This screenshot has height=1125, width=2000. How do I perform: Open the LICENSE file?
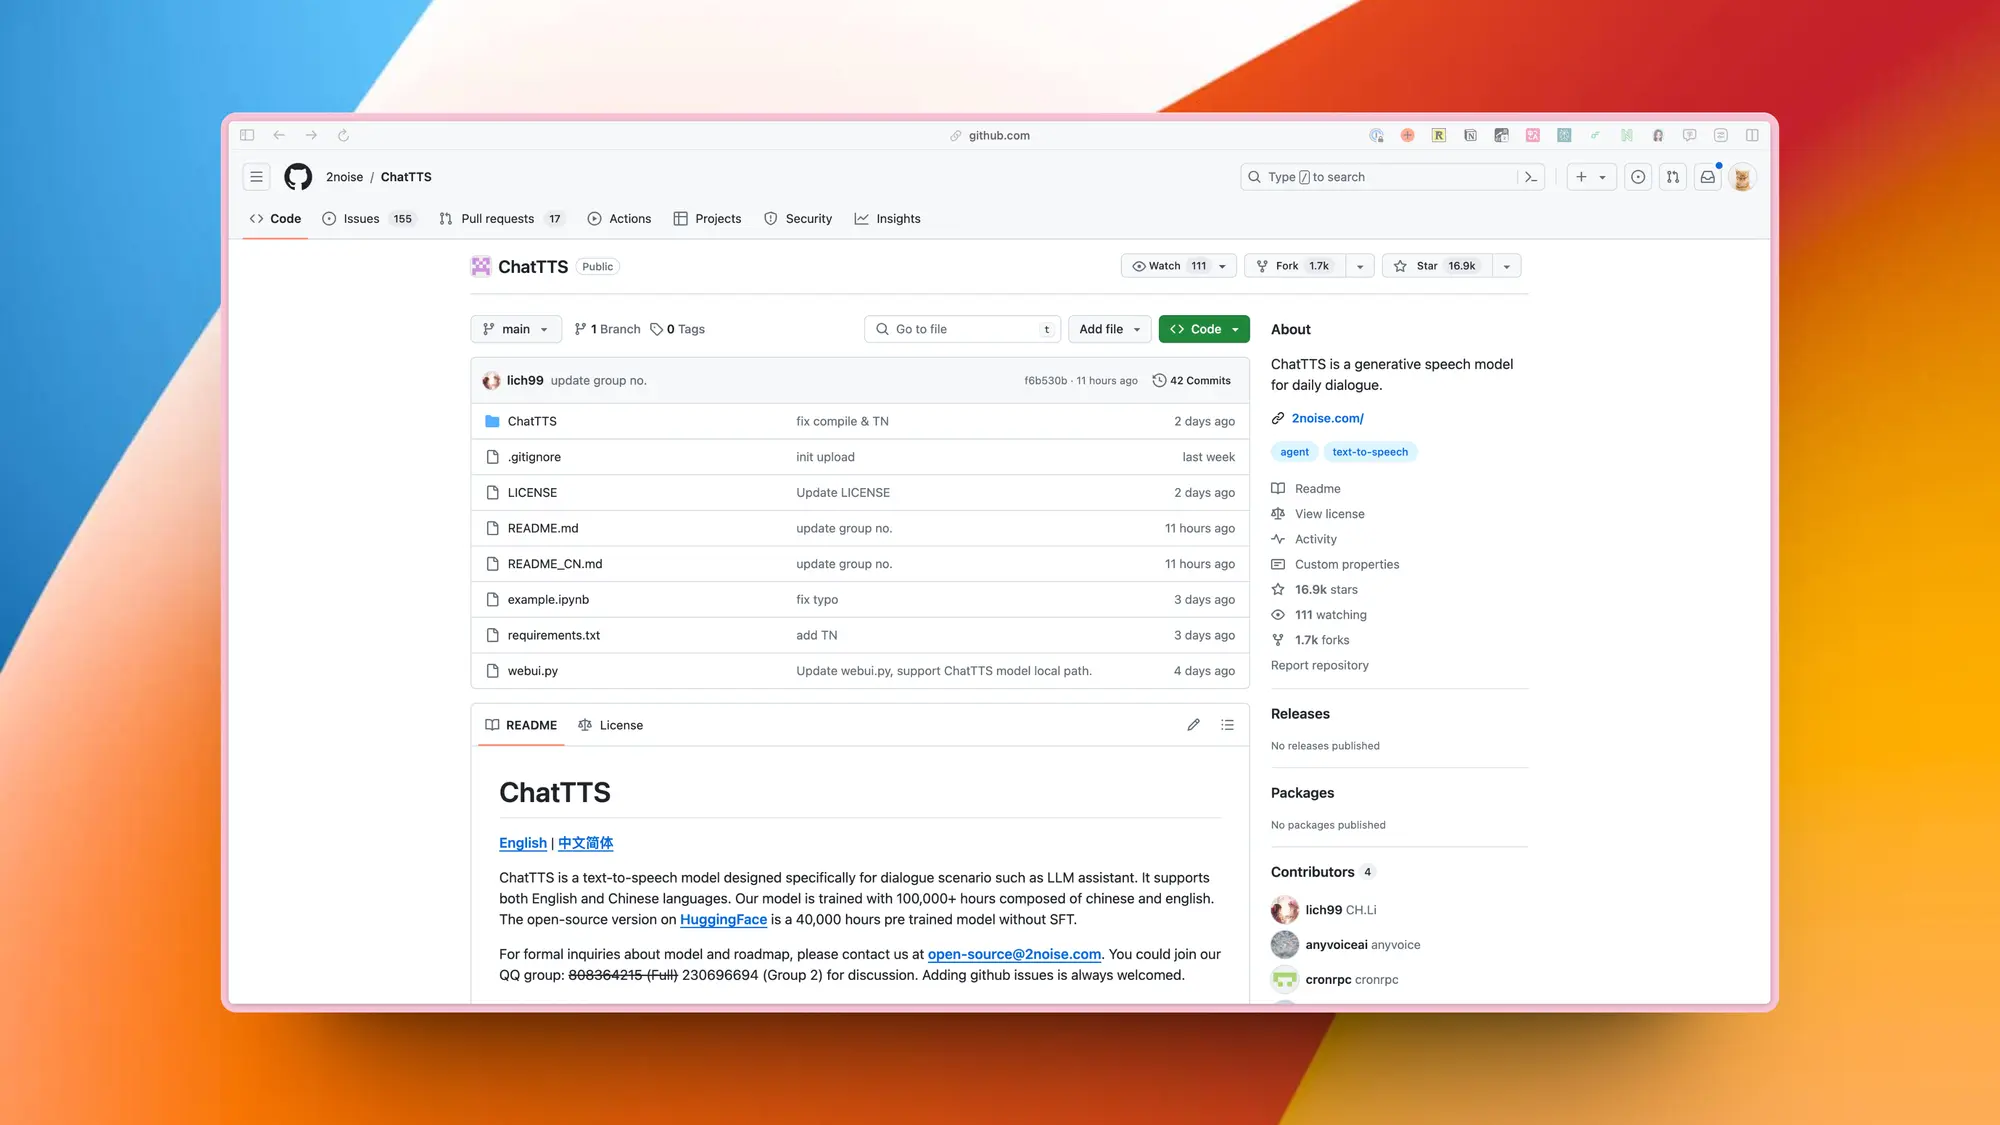click(532, 493)
